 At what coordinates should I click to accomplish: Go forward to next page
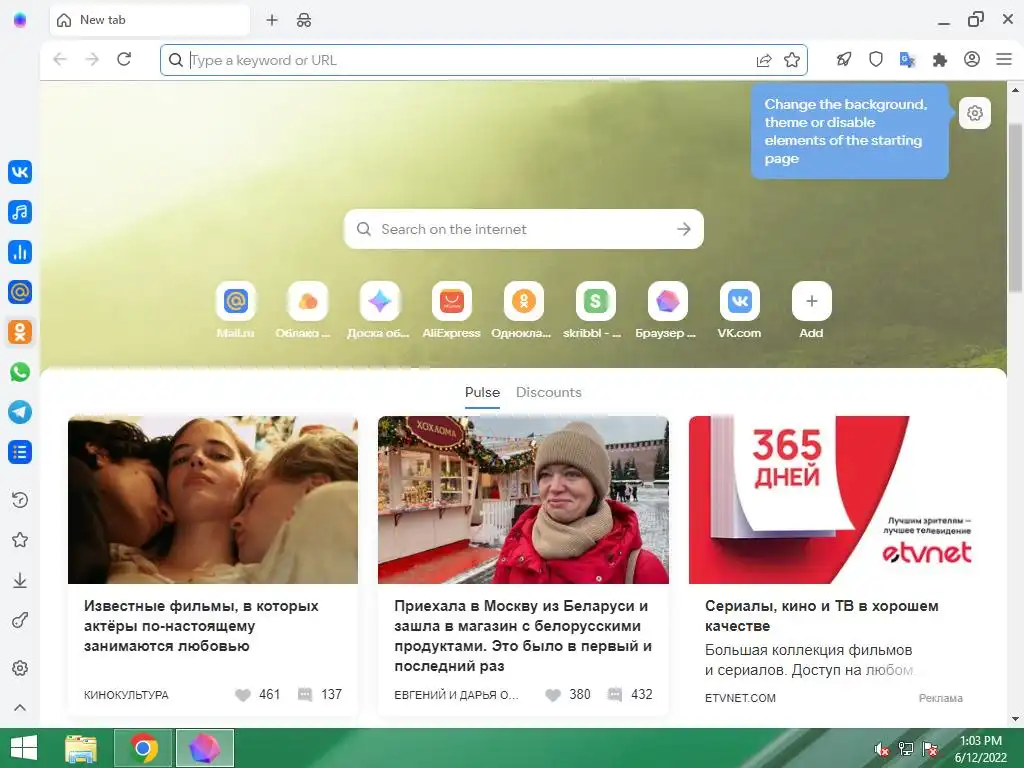tap(92, 59)
